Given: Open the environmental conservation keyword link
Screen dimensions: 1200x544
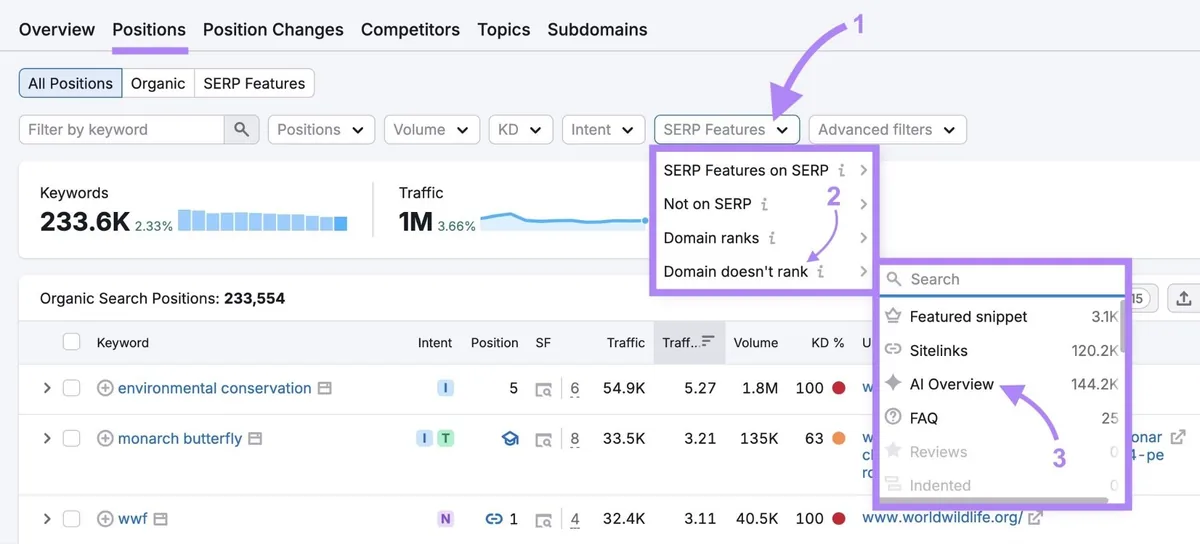Looking at the screenshot, I should [x=215, y=388].
